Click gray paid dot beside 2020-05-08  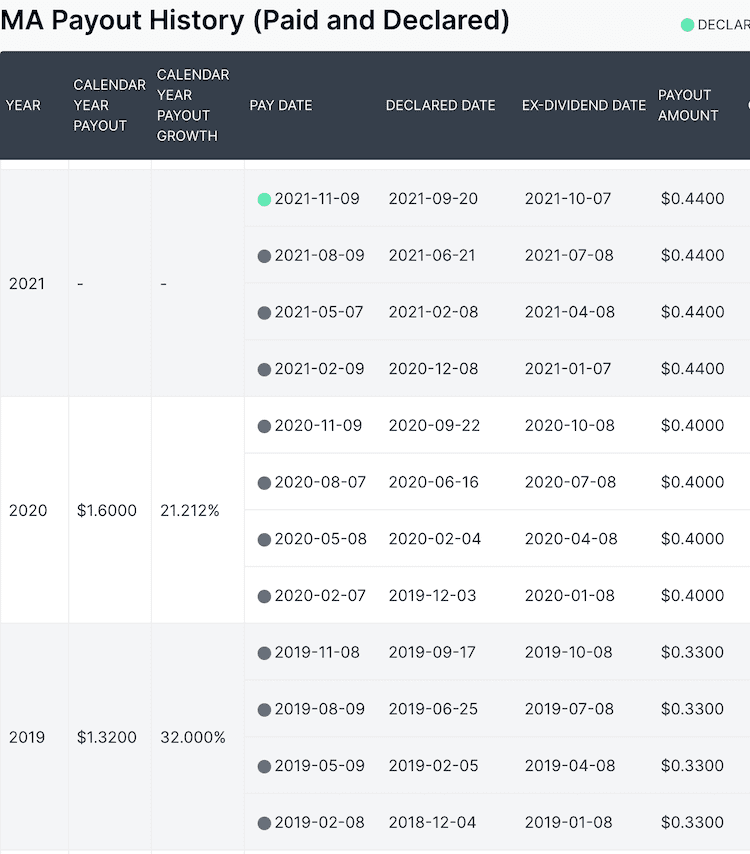click(264, 540)
